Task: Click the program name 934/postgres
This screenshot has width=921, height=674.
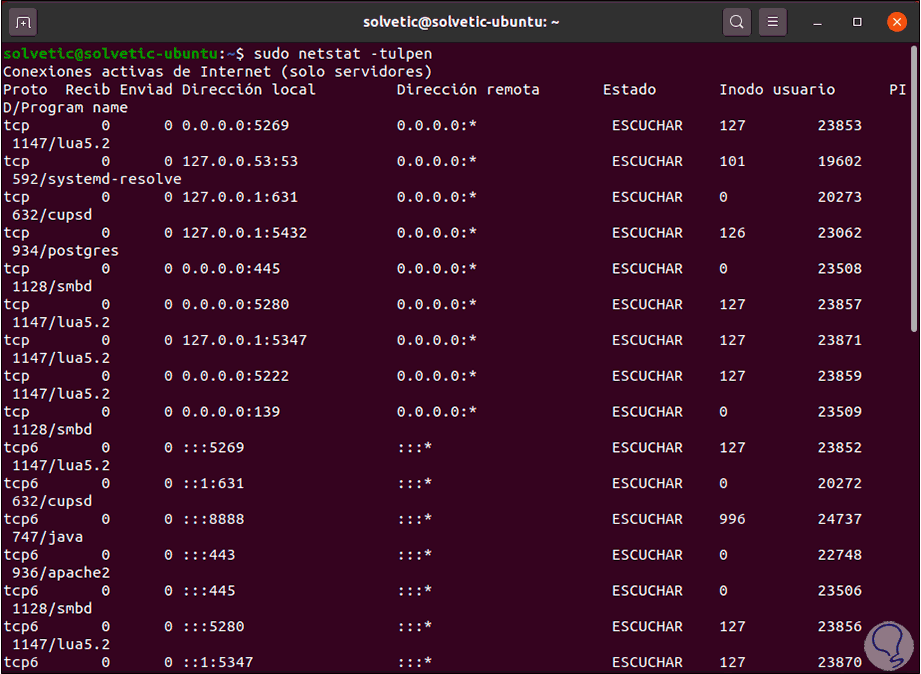Action: point(65,251)
